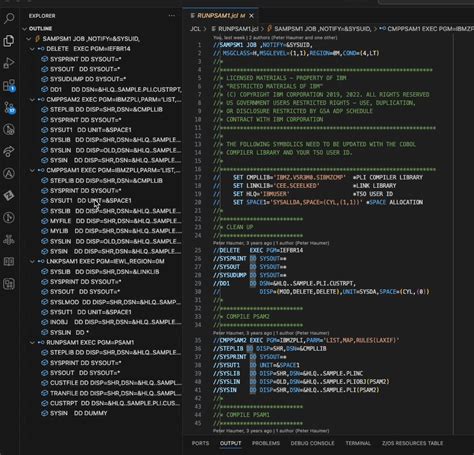
Task: Switch to the PROBLEMS panel tab
Action: coord(266,443)
